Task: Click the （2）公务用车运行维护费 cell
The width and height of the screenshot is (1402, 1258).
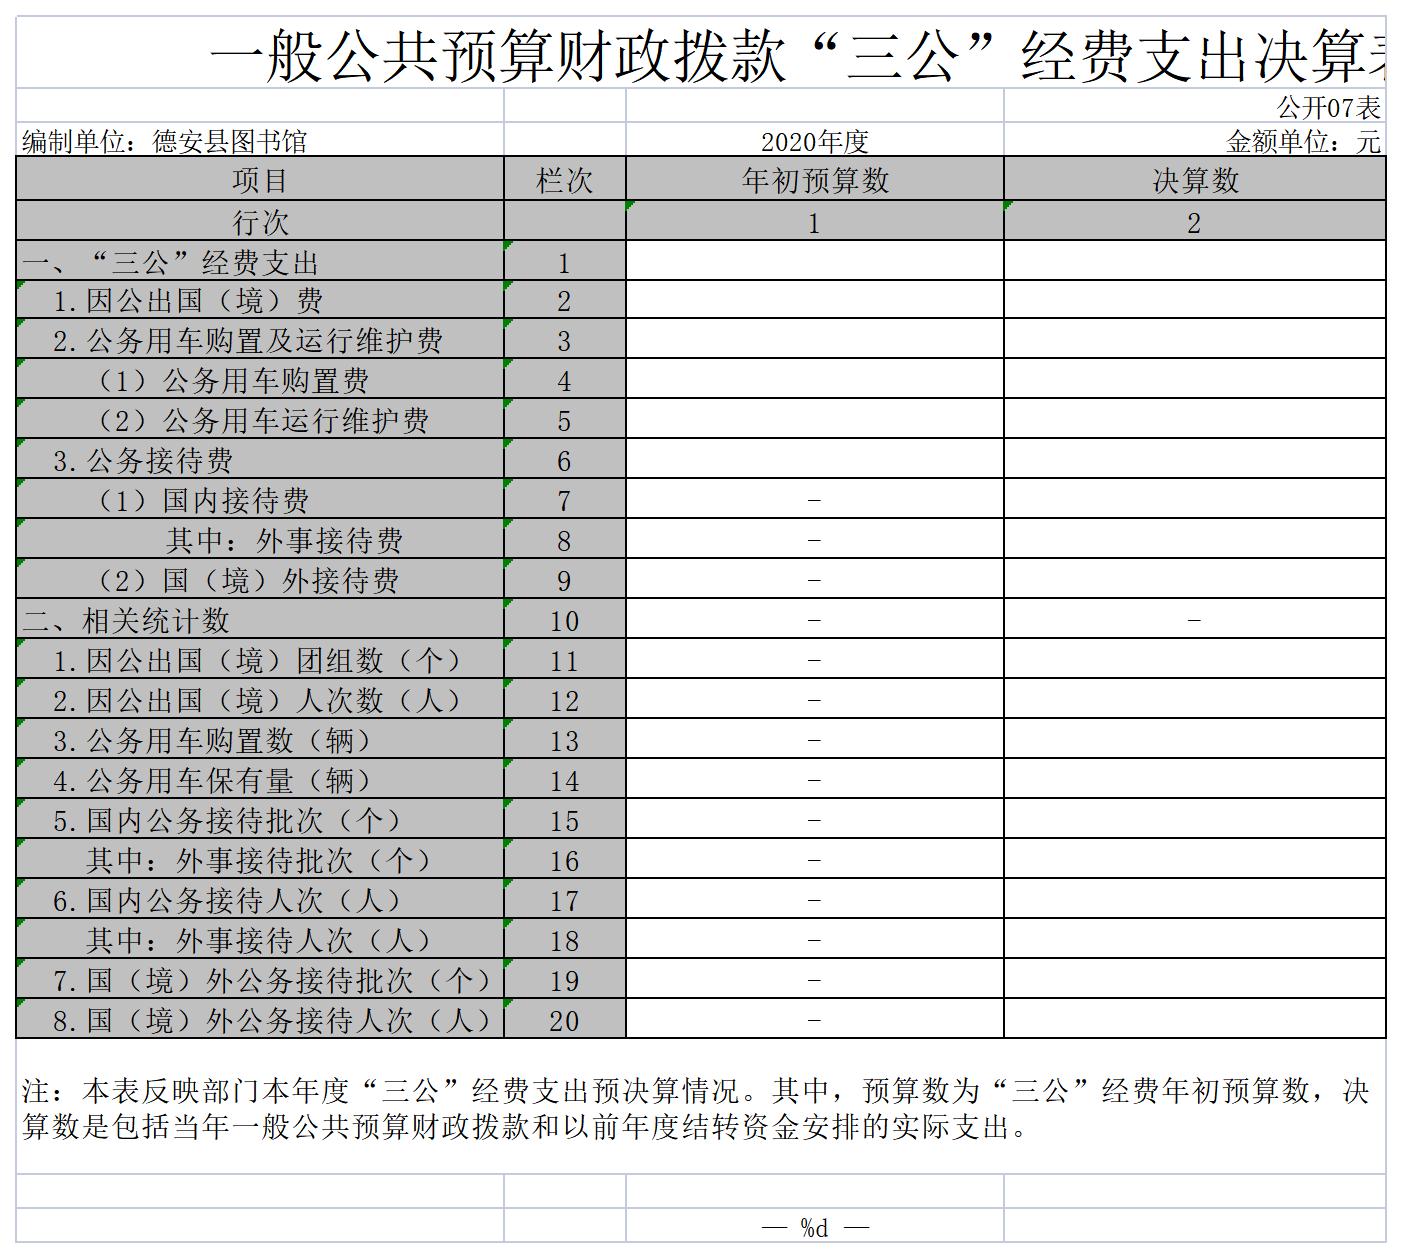Action: (x=264, y=420)
